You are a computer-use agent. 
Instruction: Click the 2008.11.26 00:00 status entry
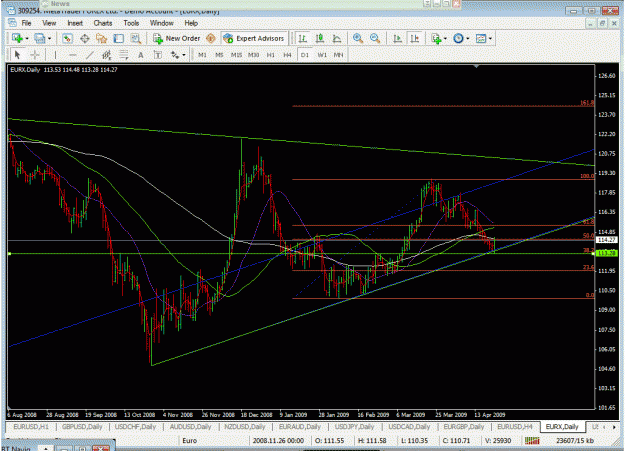point(278,440)
